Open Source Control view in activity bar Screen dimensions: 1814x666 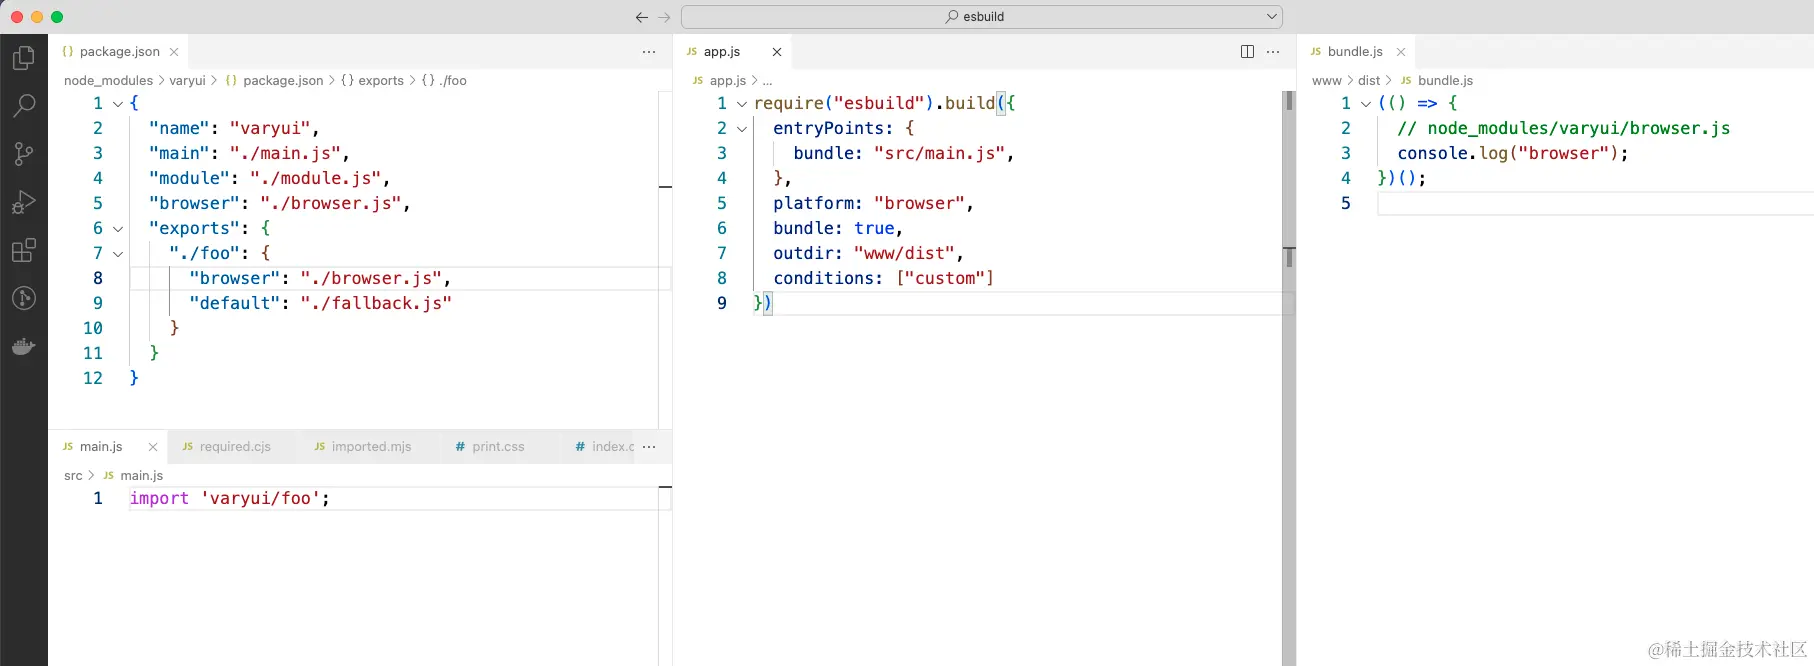[x=24, y=154]
